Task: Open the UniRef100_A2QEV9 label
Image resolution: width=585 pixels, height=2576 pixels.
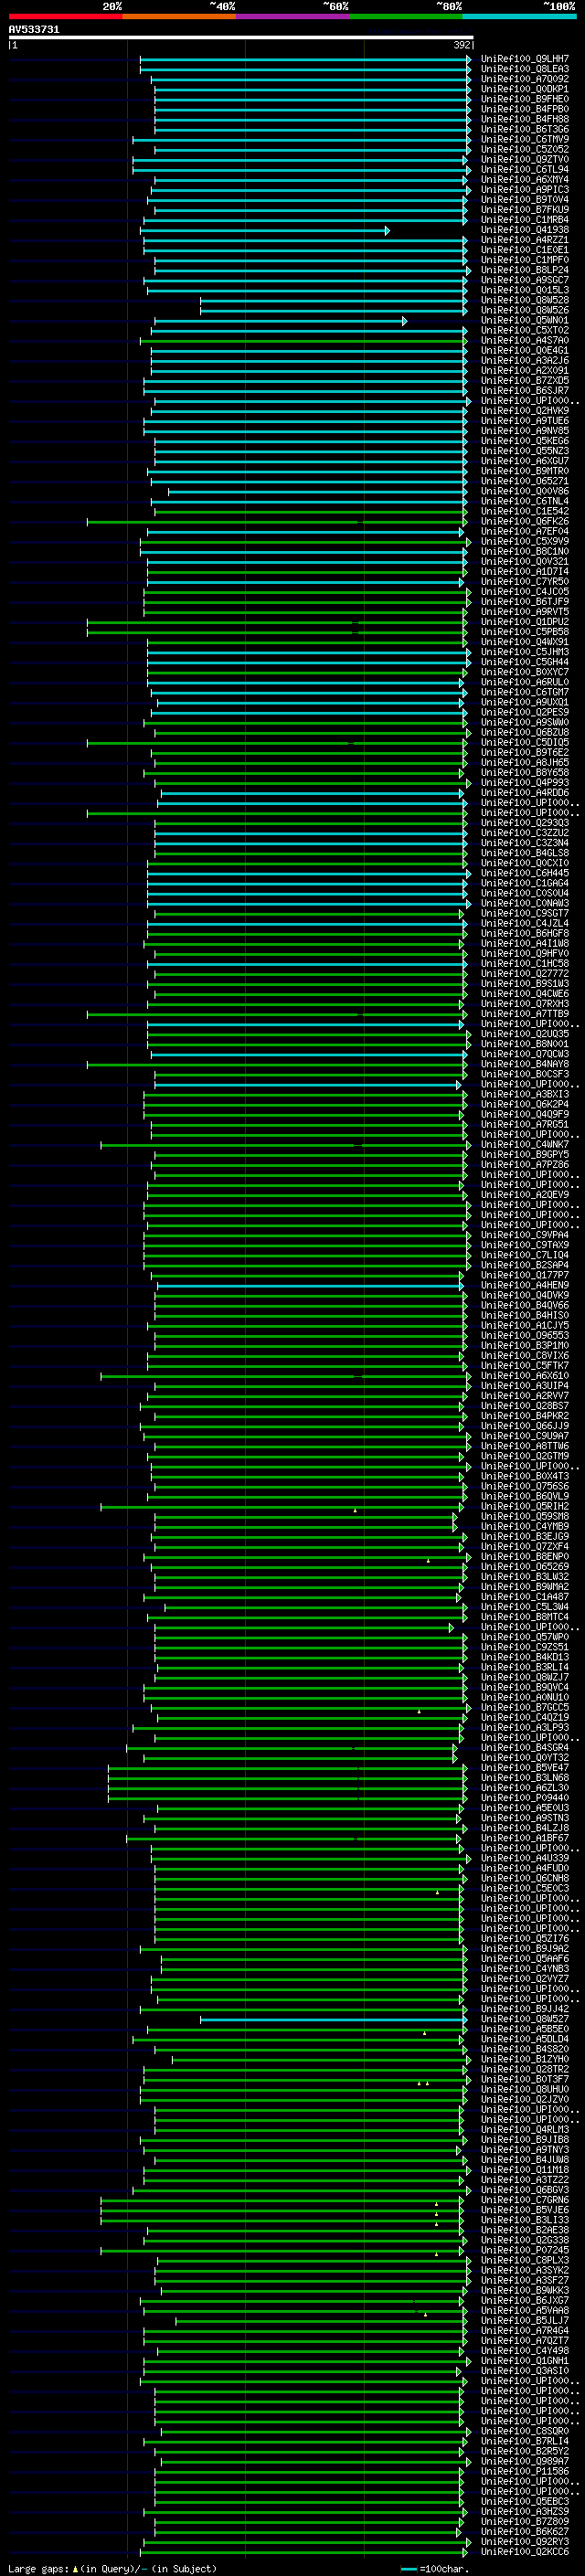Action: point(525,1195)
